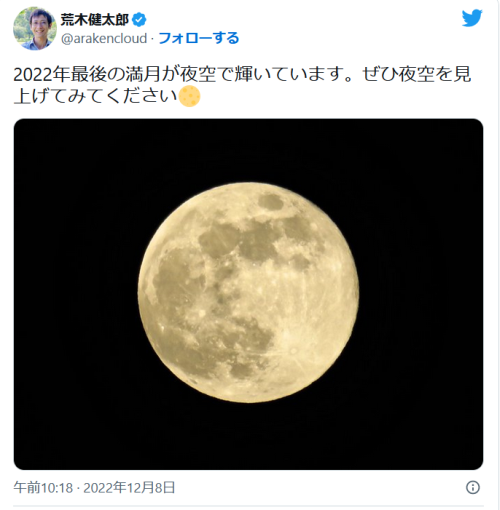Screen dimensions: 500x510
Task: Click the blue verified checkmark badge
Action: (139, 20)
